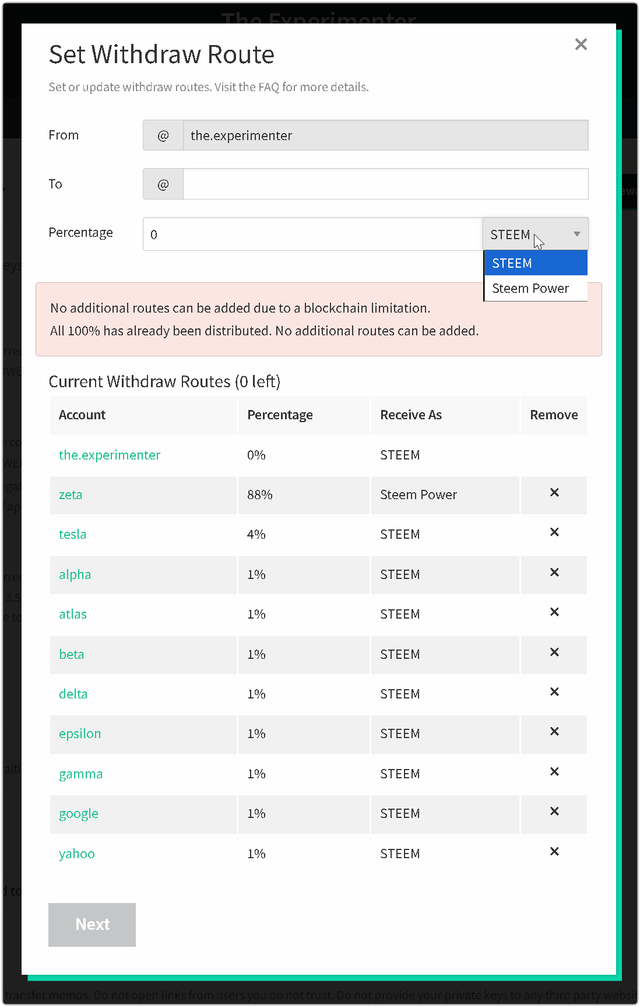The image size is (640, 1007).
Task: Close the Set Withdraw Route dialog
Action: click(x=581, y=45)
